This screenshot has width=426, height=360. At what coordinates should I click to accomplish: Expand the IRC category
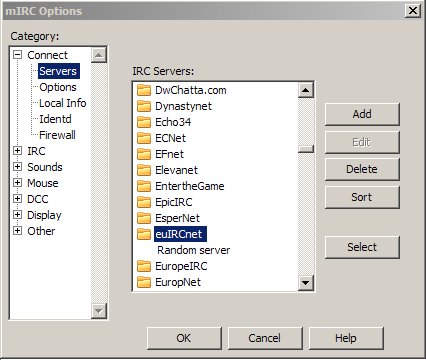pyautogui.click(x=17, y=151)
